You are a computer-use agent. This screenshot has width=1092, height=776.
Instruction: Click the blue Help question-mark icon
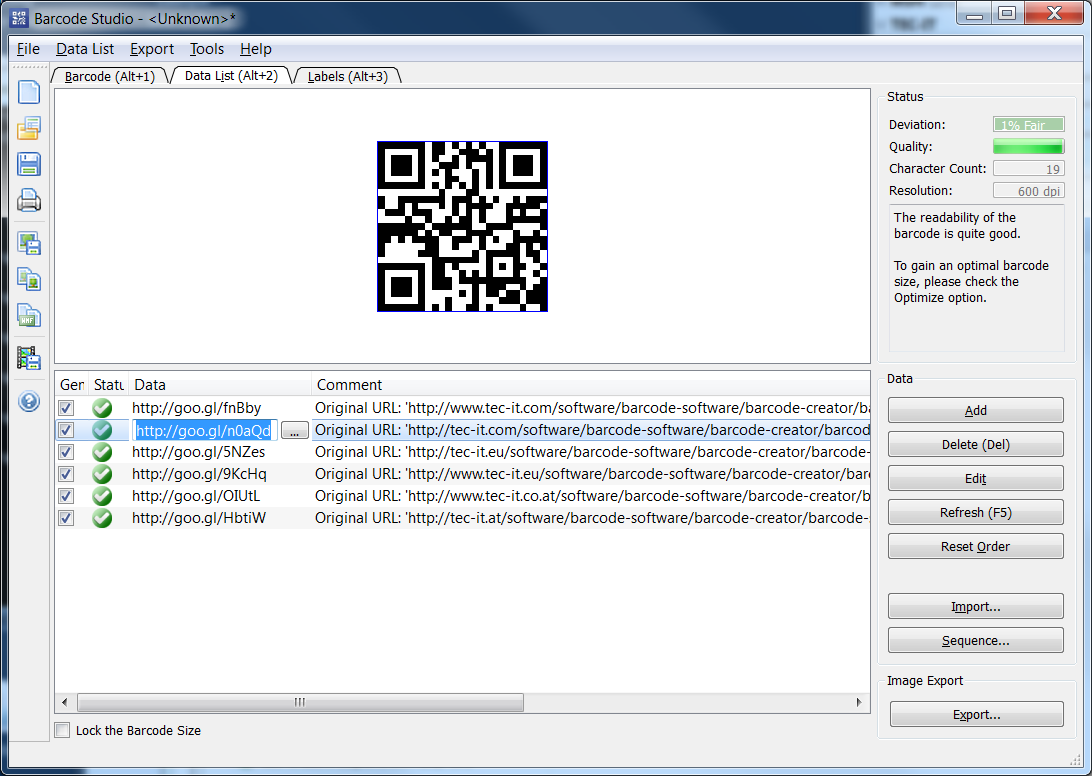coord(29,401)
